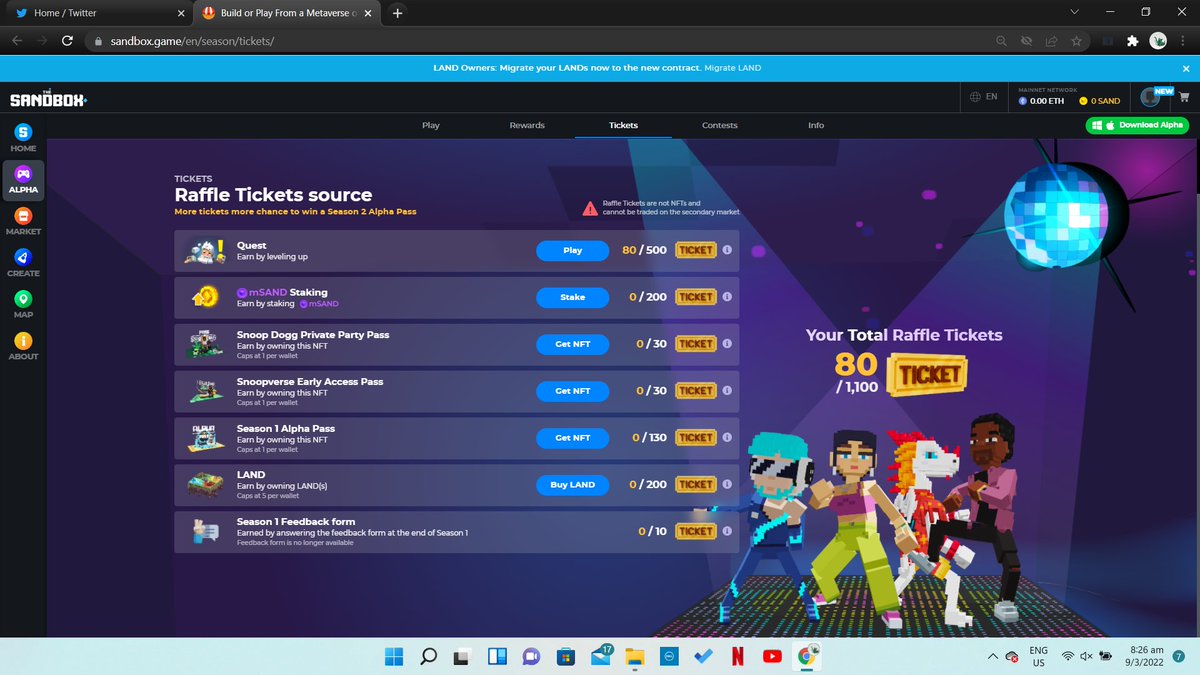
Task: Click info icon in Season 1 Alpha Pass row
Action: 727,438
